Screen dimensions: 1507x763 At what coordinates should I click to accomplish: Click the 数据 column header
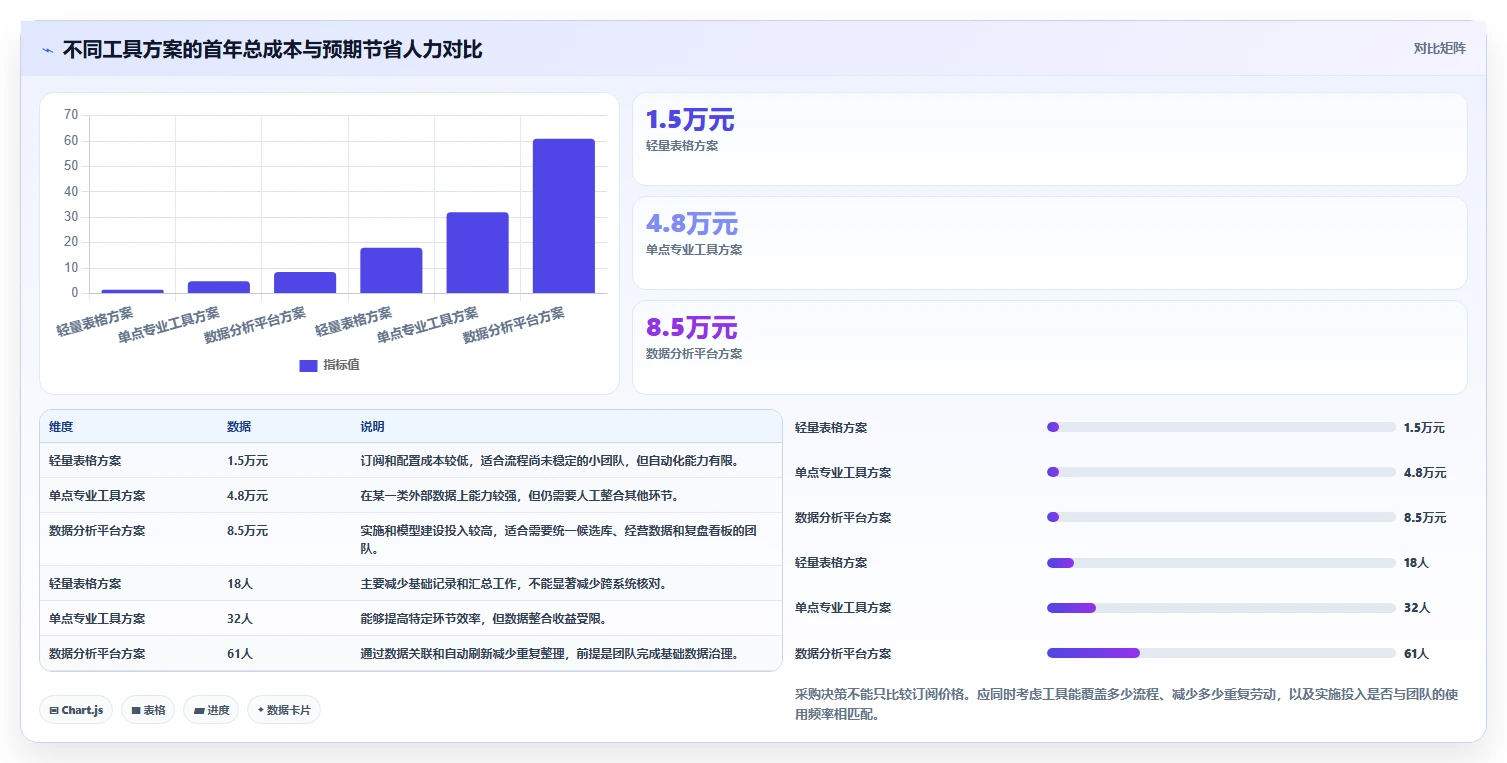[x=239, y=427]
